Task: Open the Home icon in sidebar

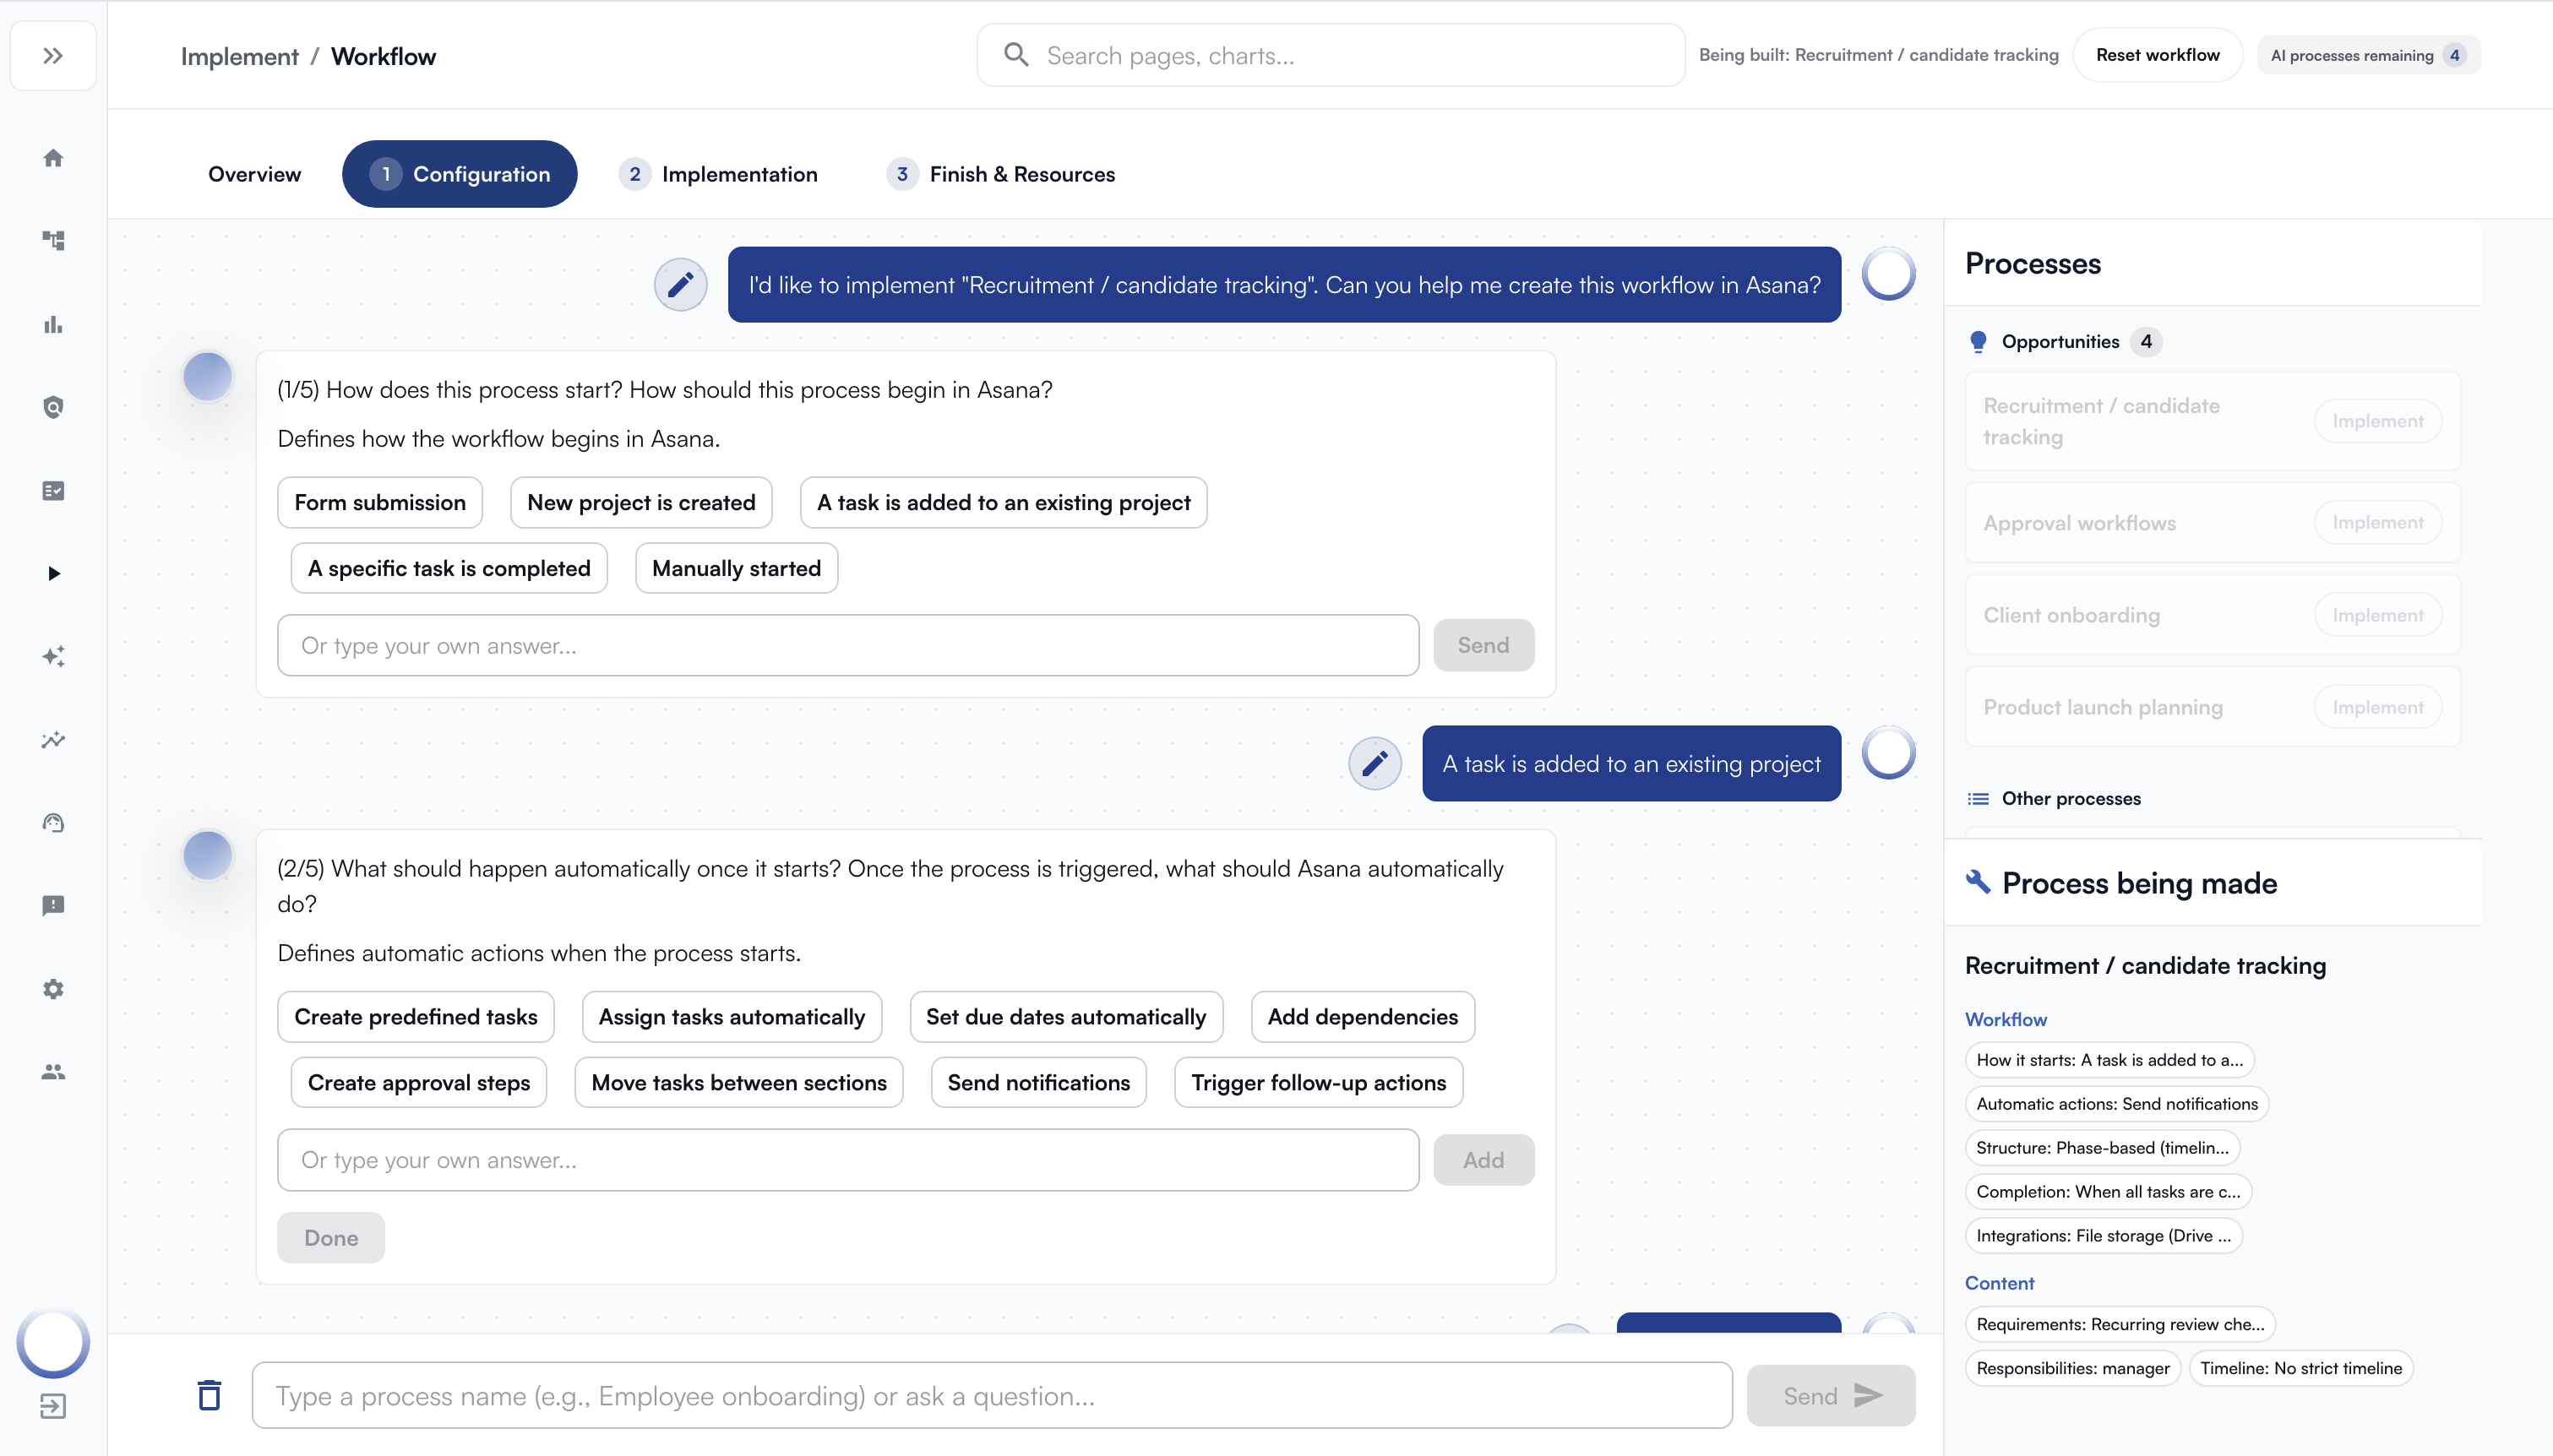Action: tap(53, 158)
